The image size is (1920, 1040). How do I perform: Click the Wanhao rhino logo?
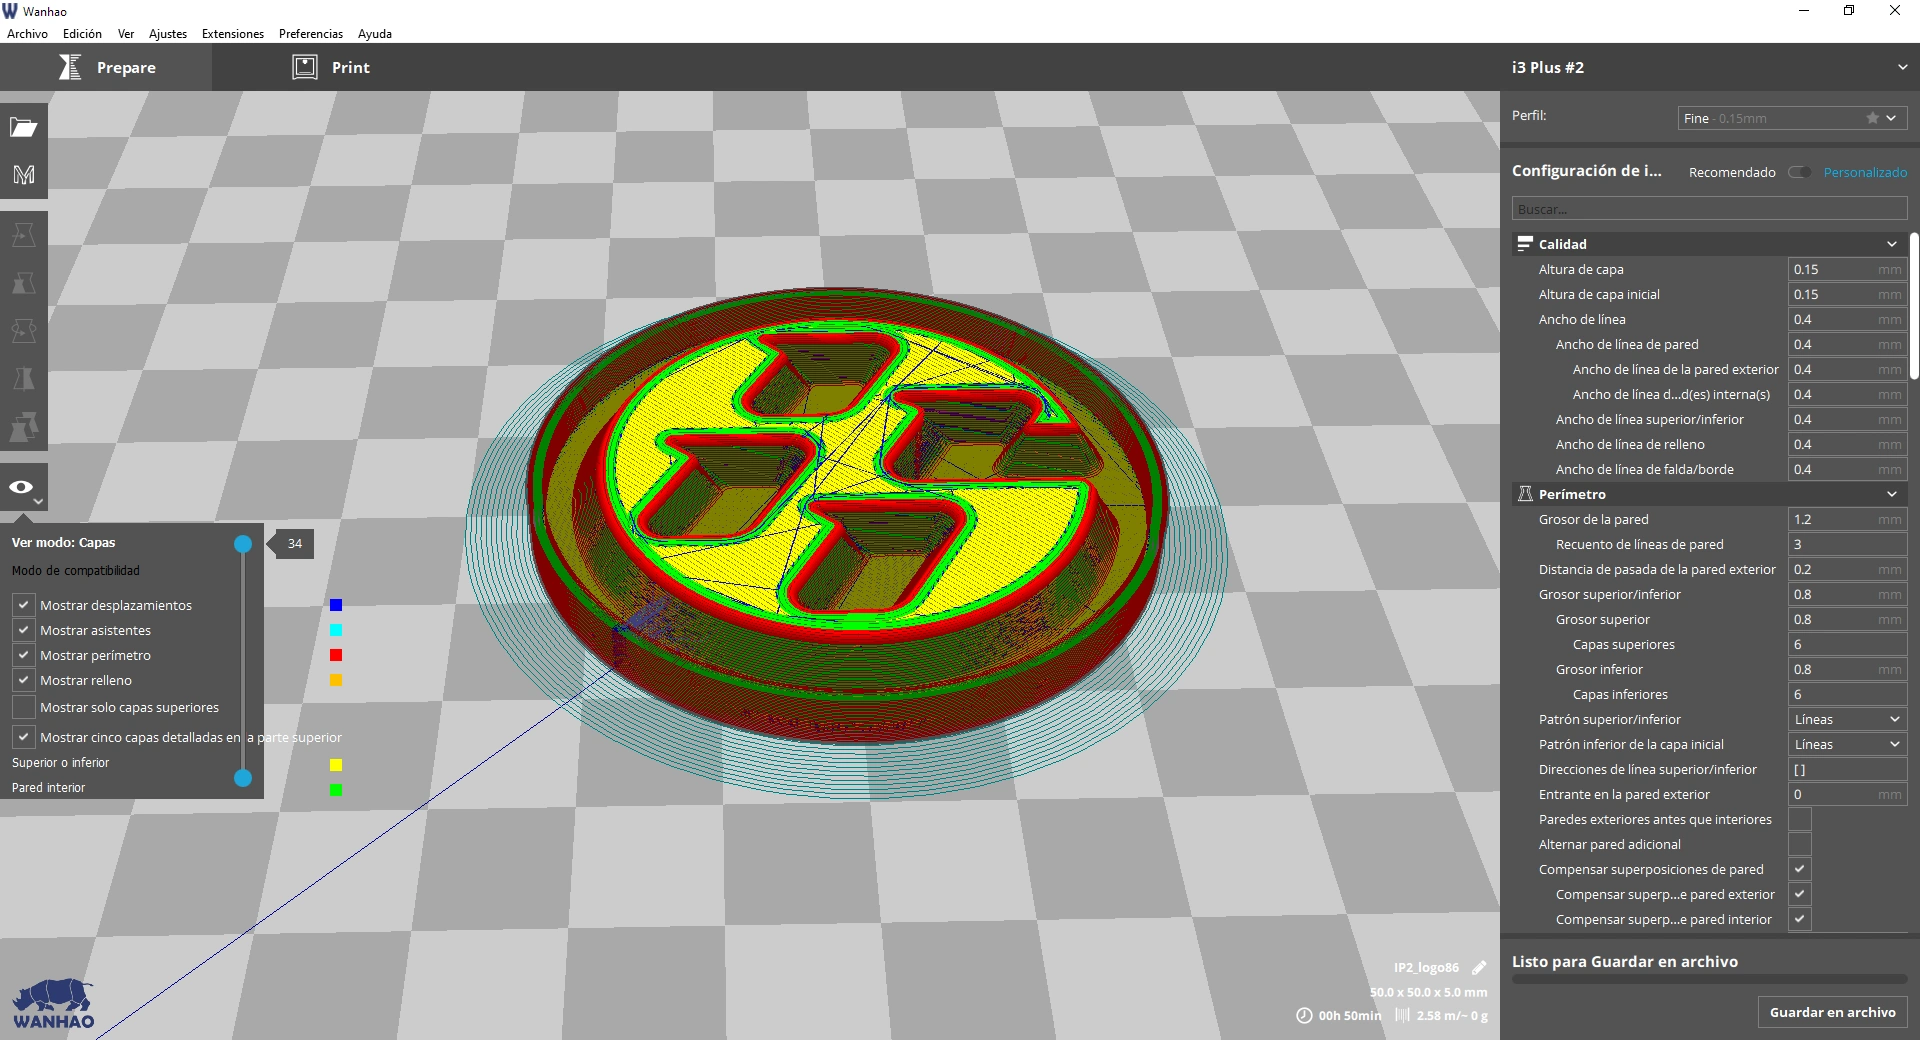click(x=54, y=1003)
